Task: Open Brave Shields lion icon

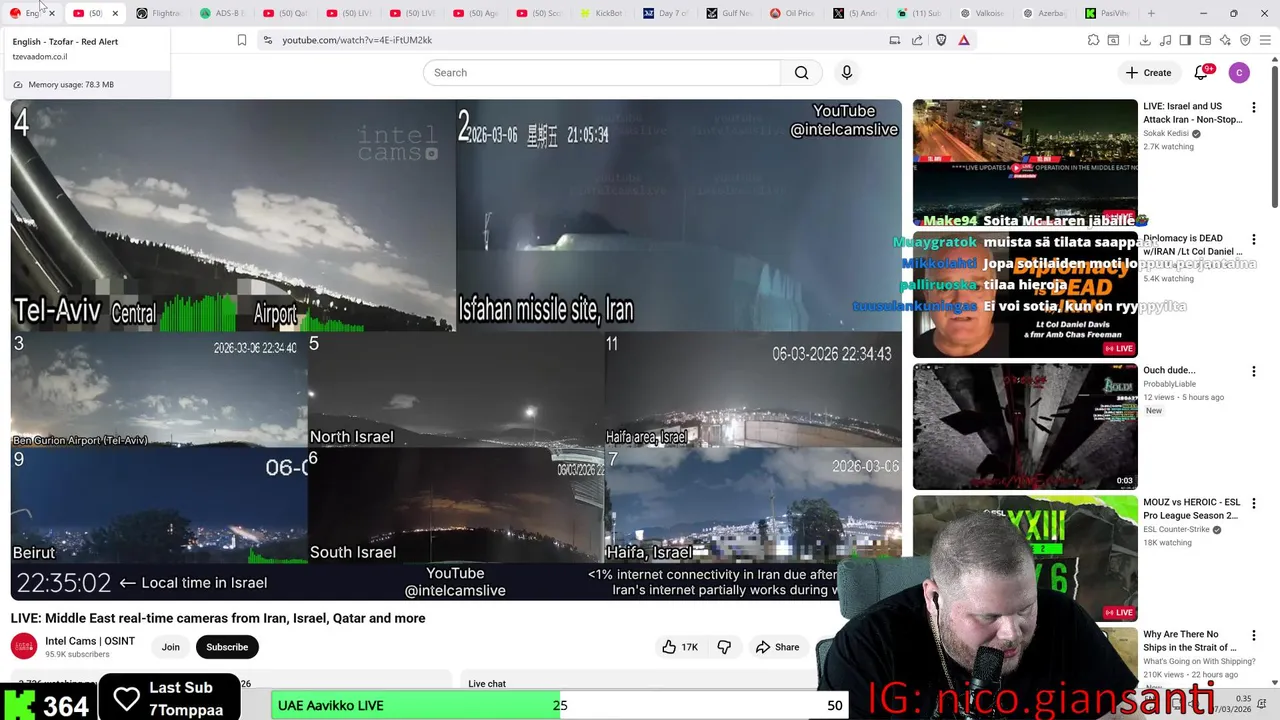Action: [x=941, y=40]
